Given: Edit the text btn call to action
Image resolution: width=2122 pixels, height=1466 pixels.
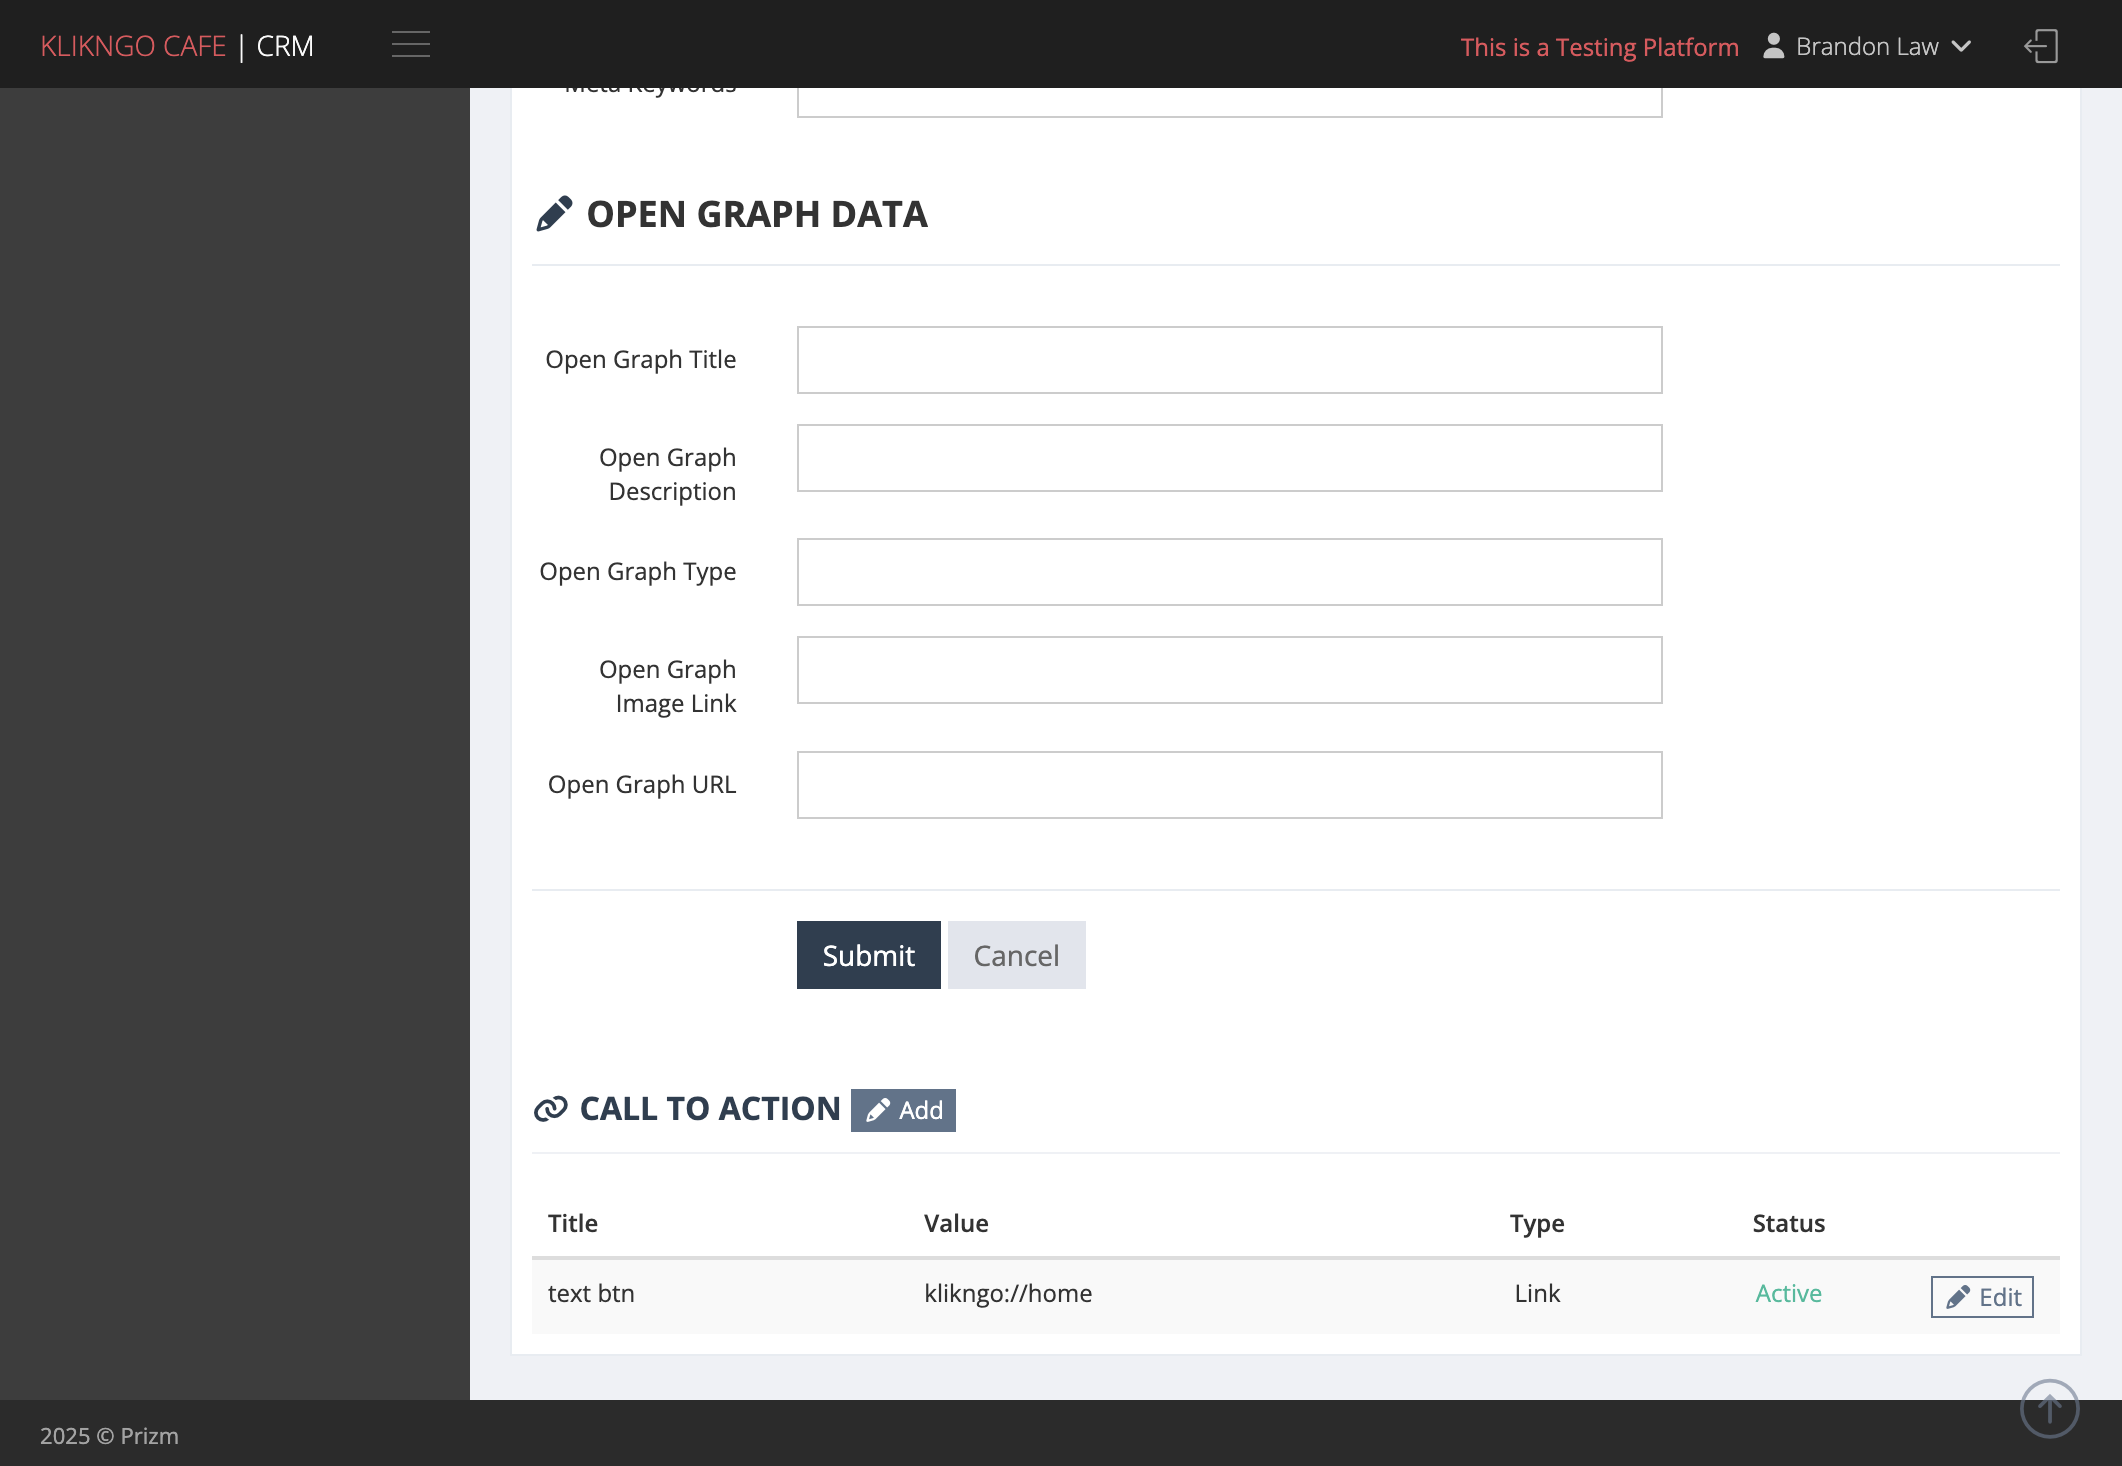Looking at the screenshot, I should point(1981,1297).
